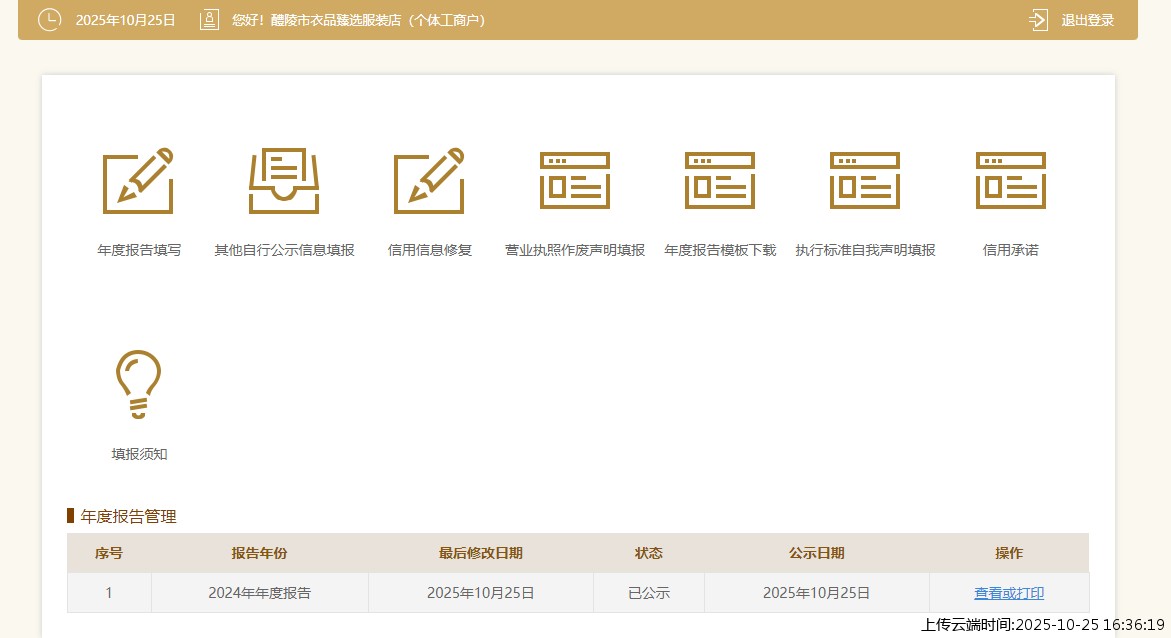The width and height of the screenshot is (1171, 638).
Task: Open the 查看或打印 link for 2024 report
Action: tap(1009, 593)
